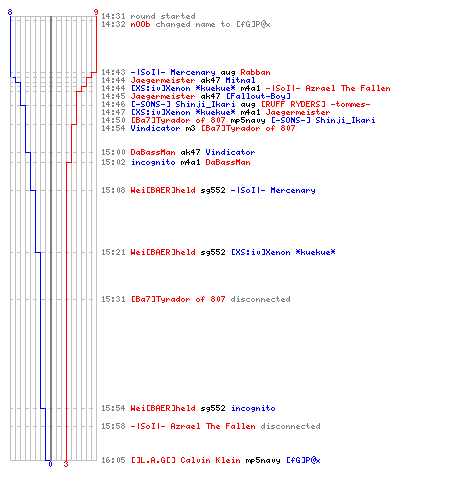Click DaBassMan in the 15:00 ak47 kill

coord(153,152)
